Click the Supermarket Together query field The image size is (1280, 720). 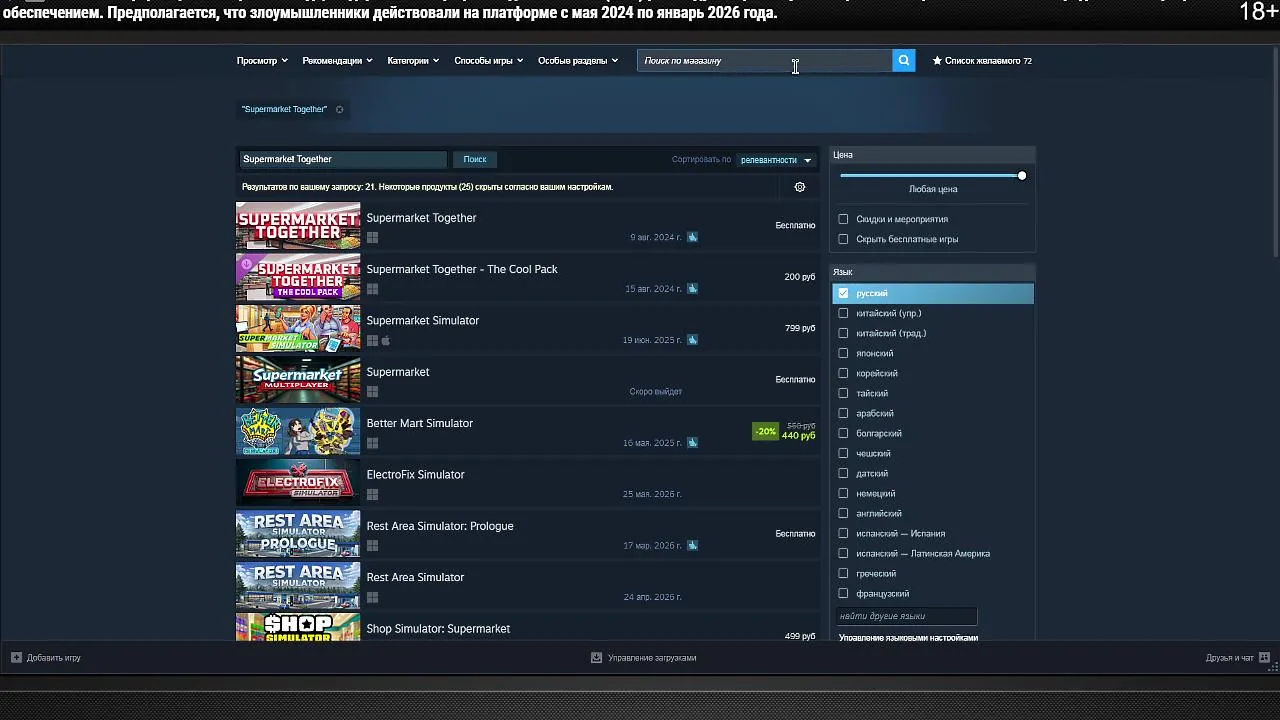342,159
